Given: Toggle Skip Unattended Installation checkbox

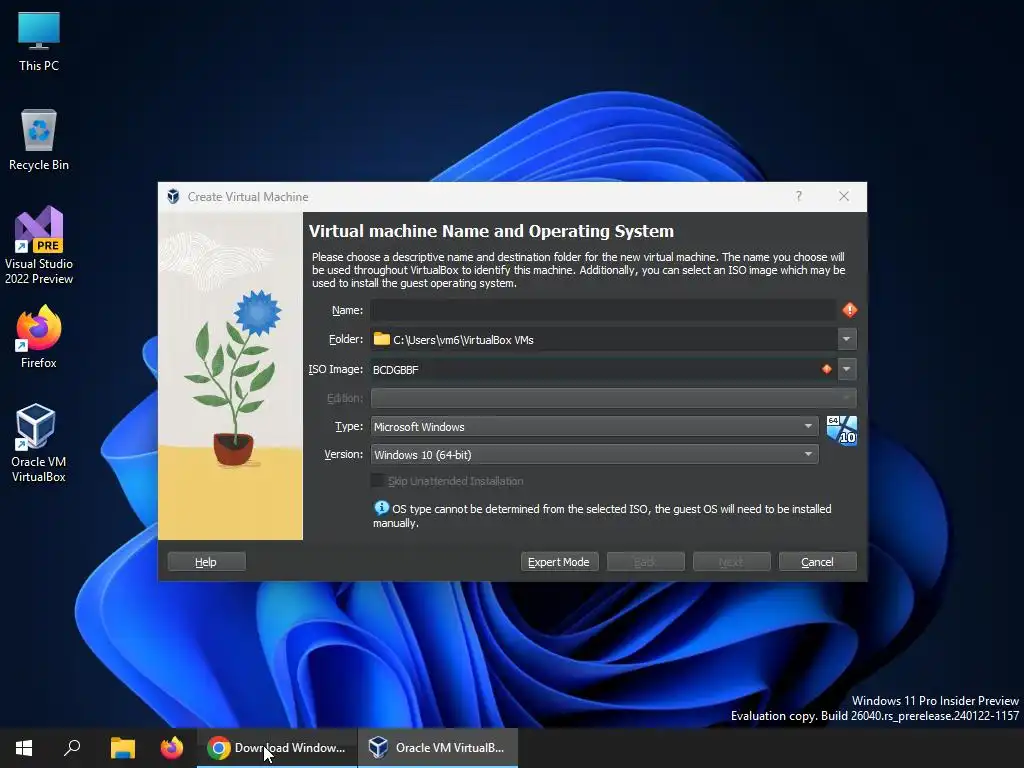Looking at the screenshot, I should (x=377, y=481).
